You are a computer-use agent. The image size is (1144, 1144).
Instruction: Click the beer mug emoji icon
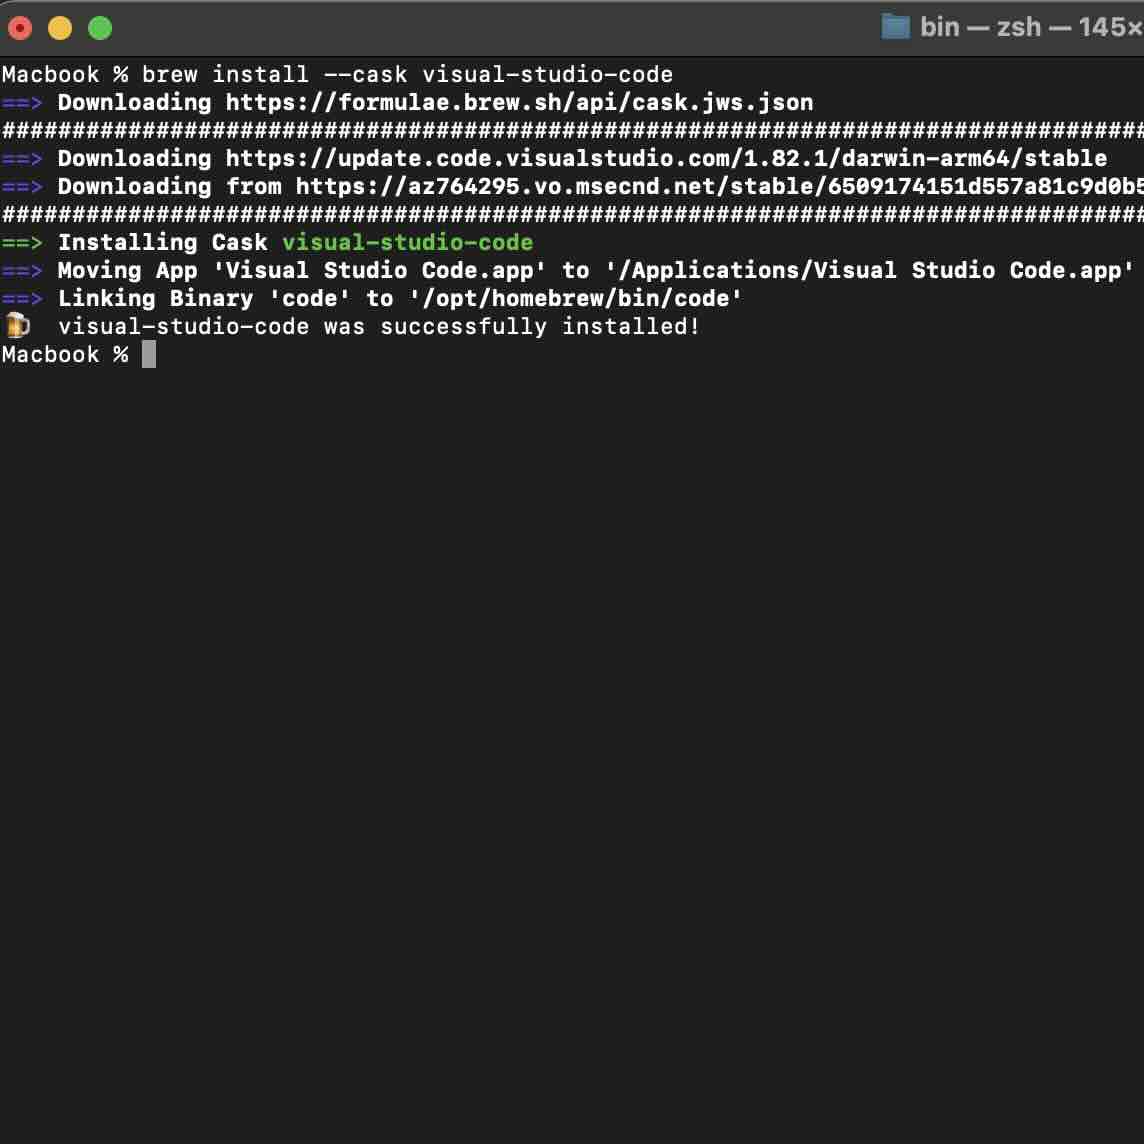pos(17,325)
